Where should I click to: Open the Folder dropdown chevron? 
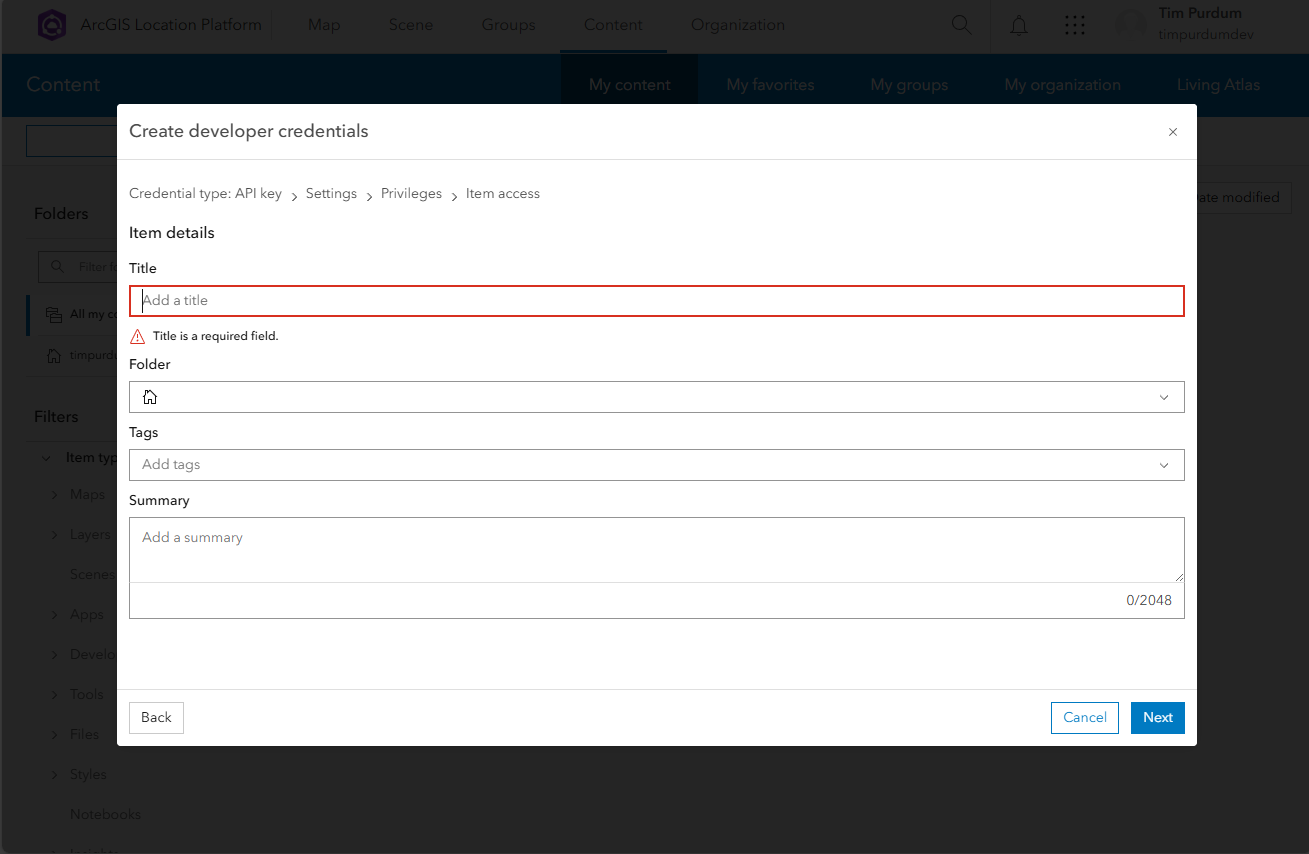pos(1164,397)
